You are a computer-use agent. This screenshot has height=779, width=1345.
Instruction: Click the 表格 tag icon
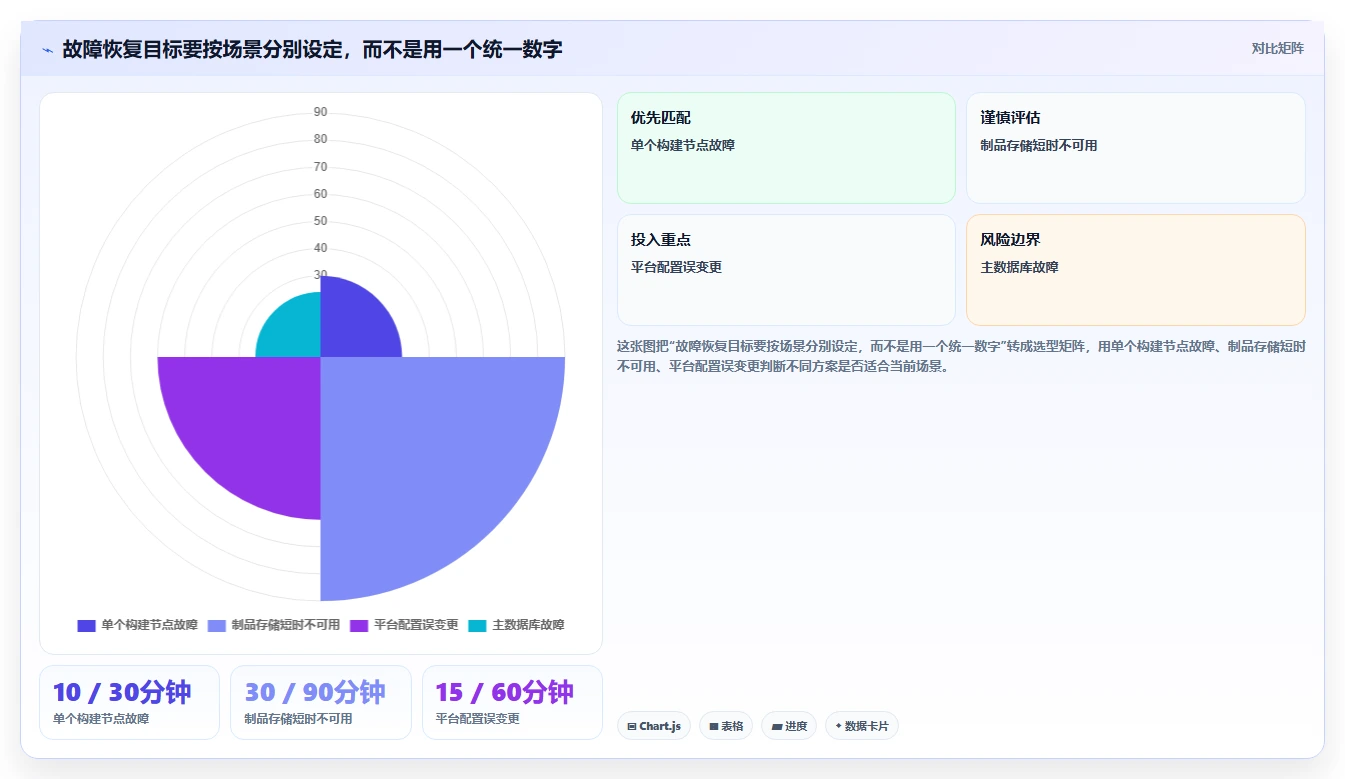(x=714, y=727)
